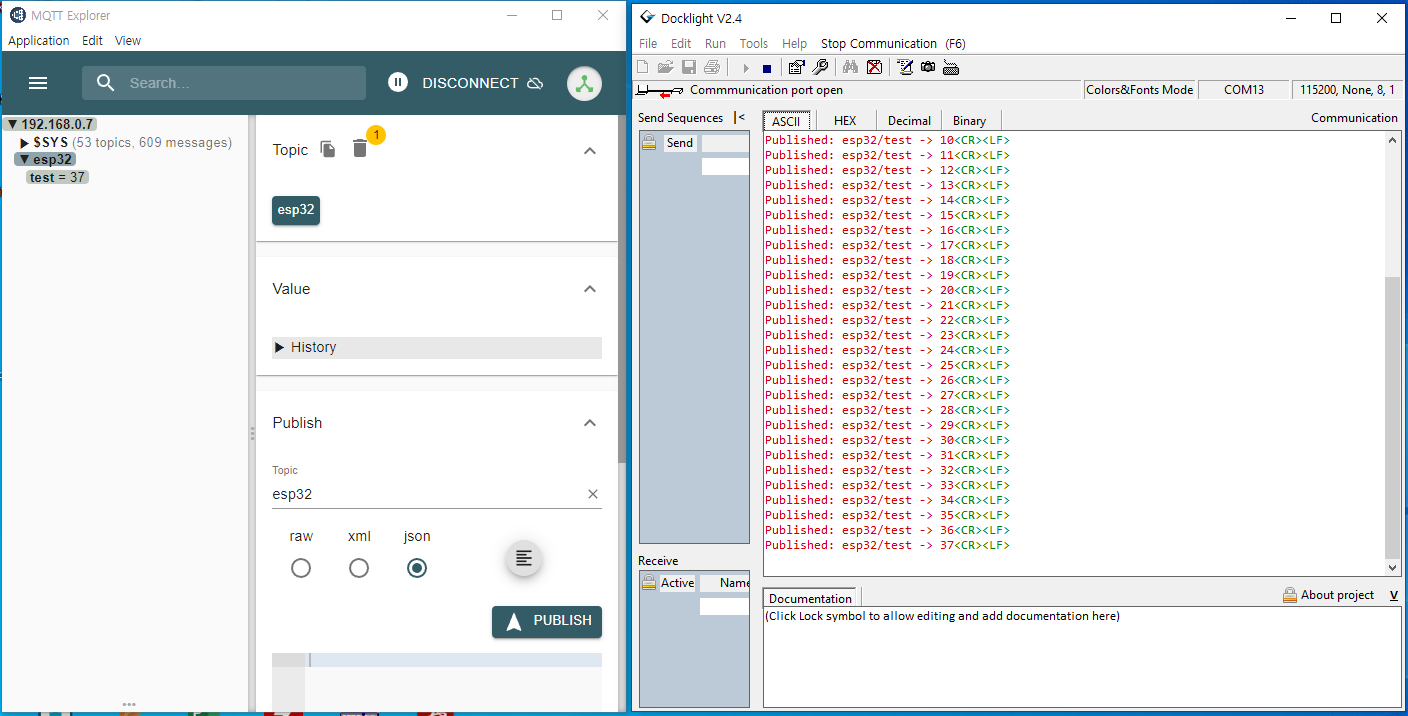The image size is (1408, 716).
Task: Collapse the esp32 topic tree node
Action: 25,159
